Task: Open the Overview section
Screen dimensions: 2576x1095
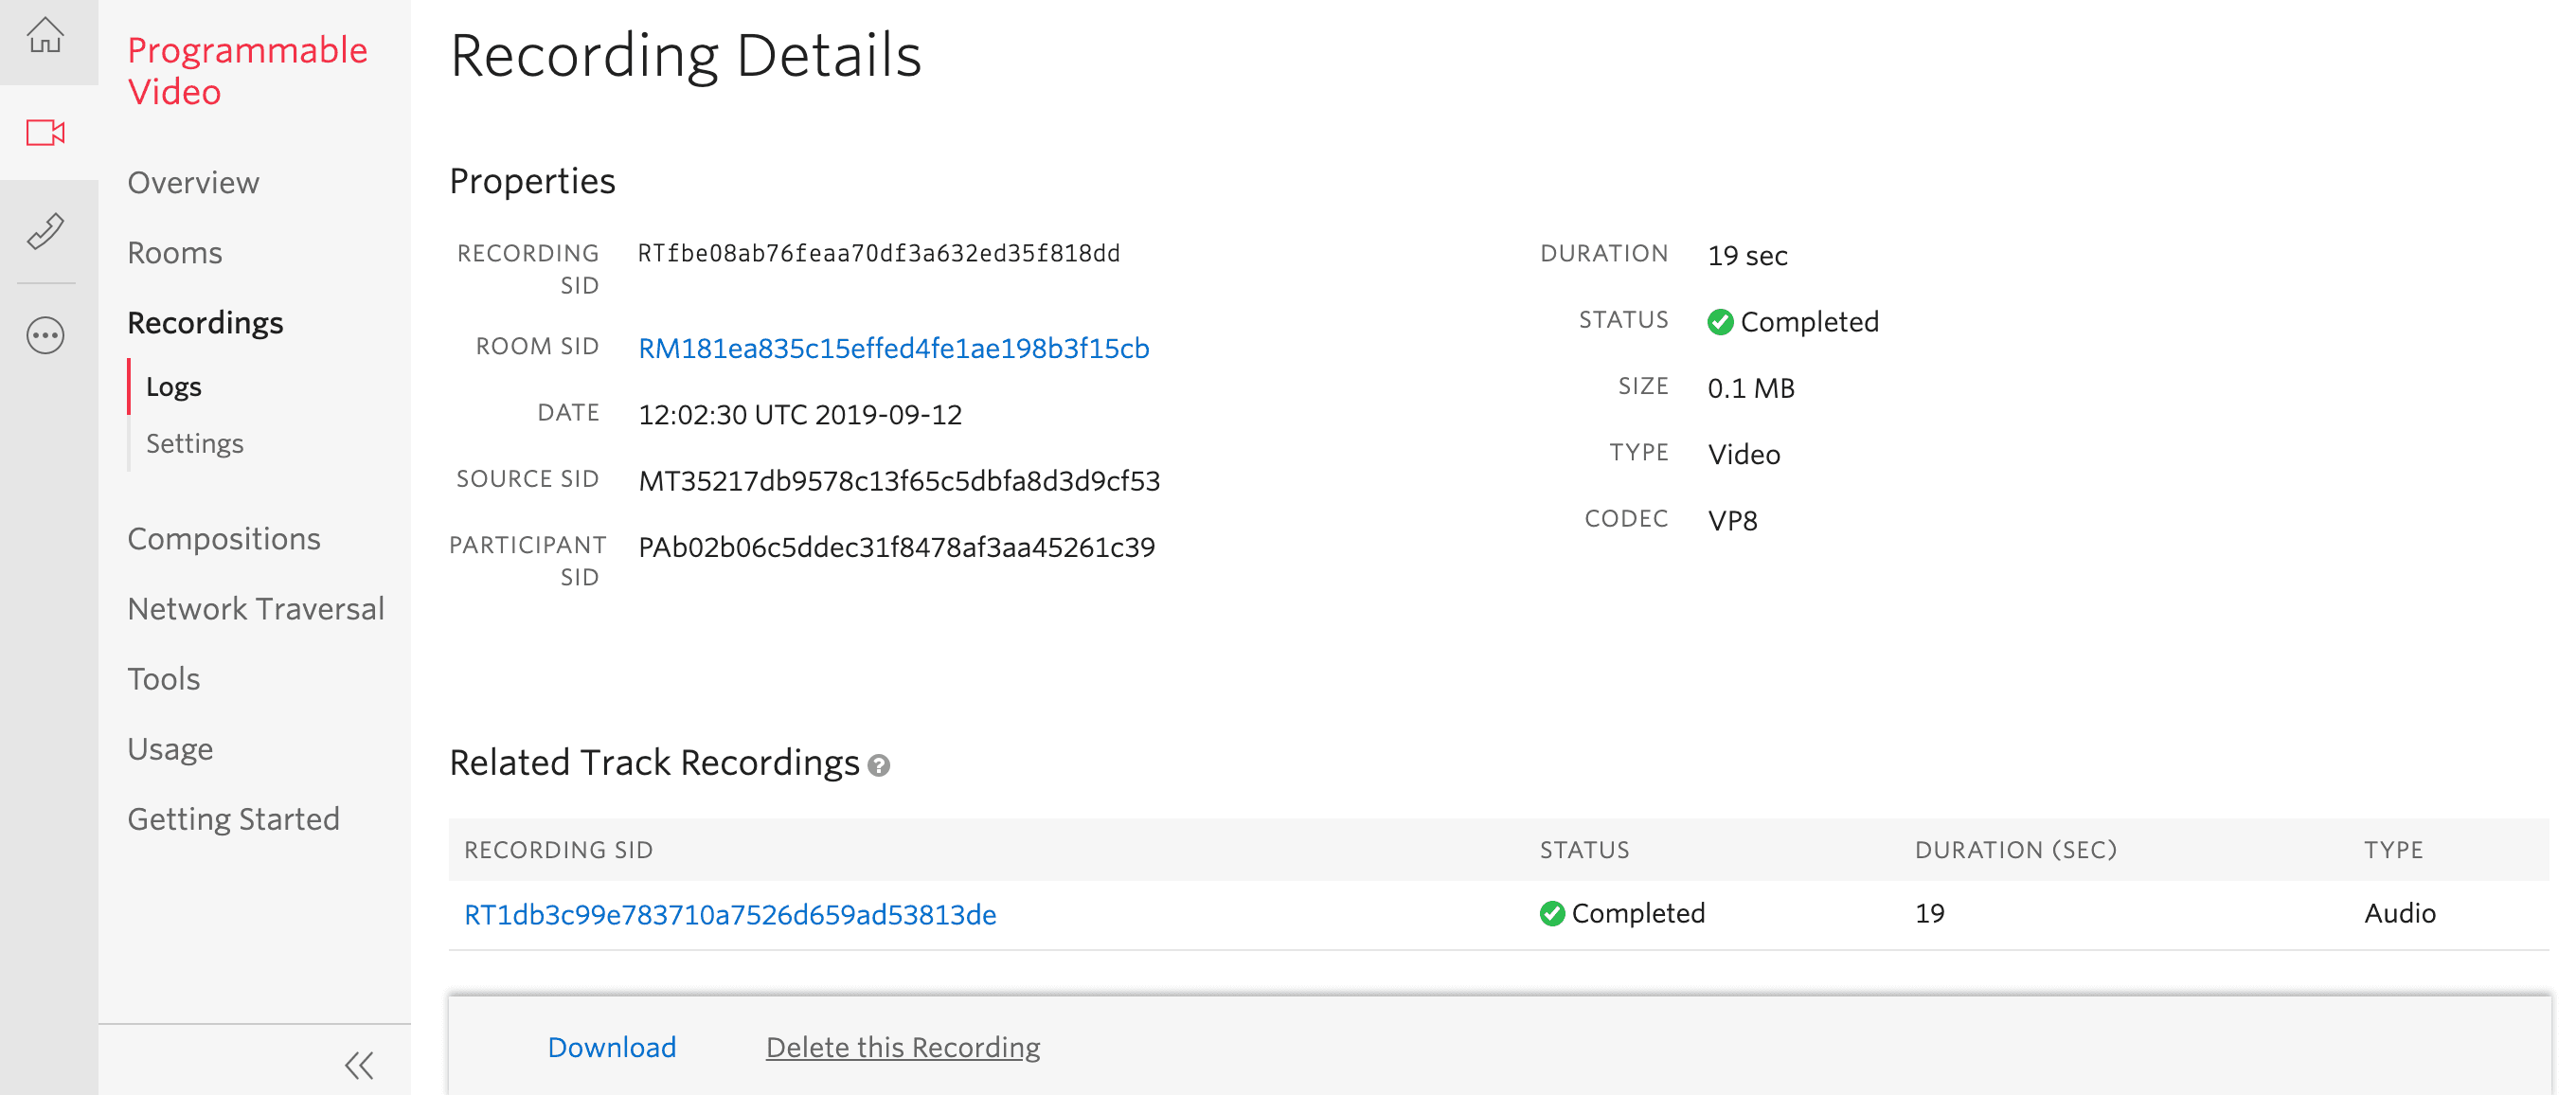Action: click(x=193, y=182)
